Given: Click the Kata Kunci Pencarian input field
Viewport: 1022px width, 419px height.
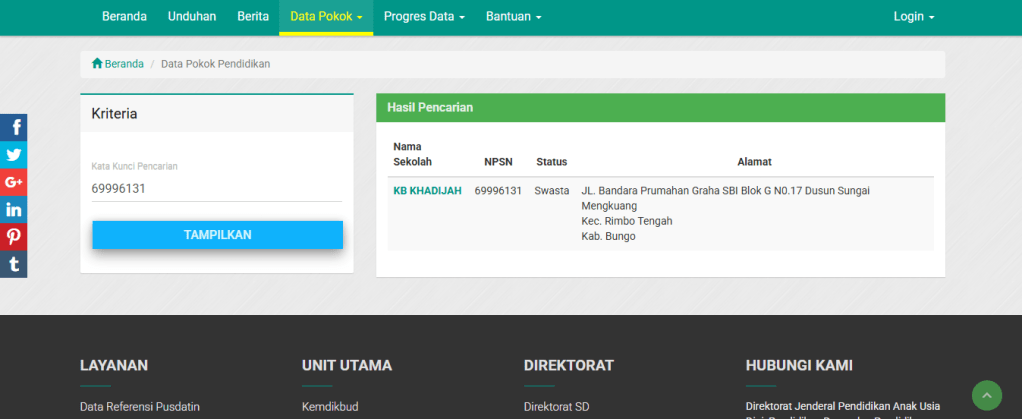Looking at the screenshot, I should coord(216,188).
